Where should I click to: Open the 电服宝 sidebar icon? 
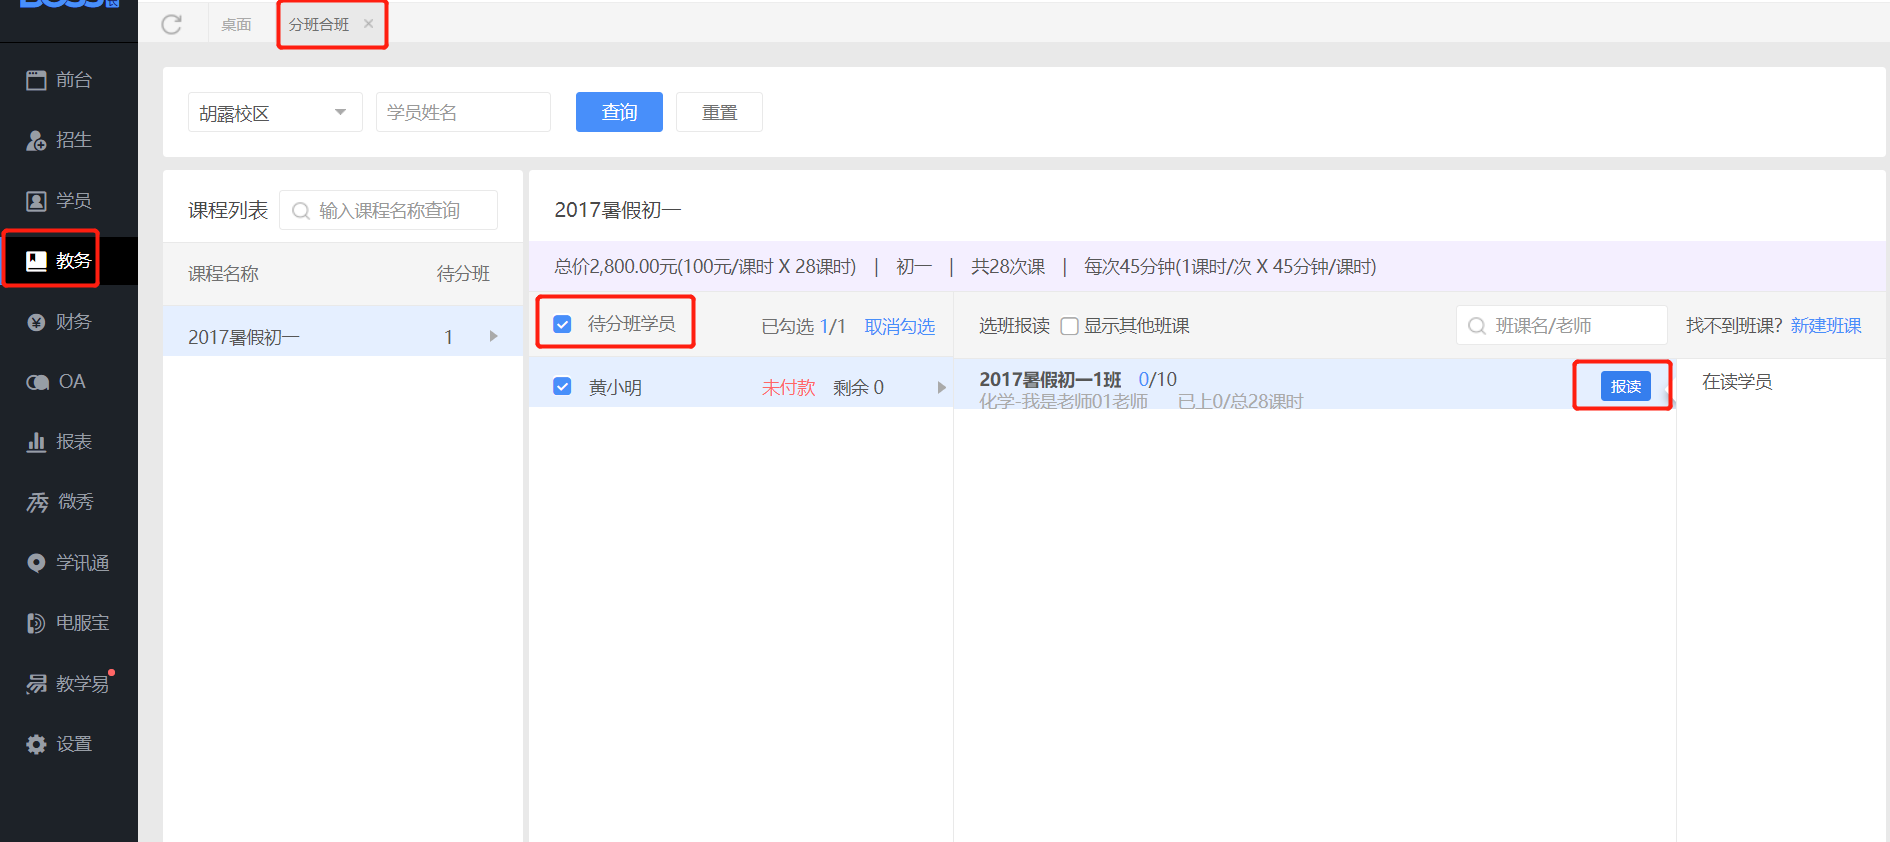(x=36, y=623)
